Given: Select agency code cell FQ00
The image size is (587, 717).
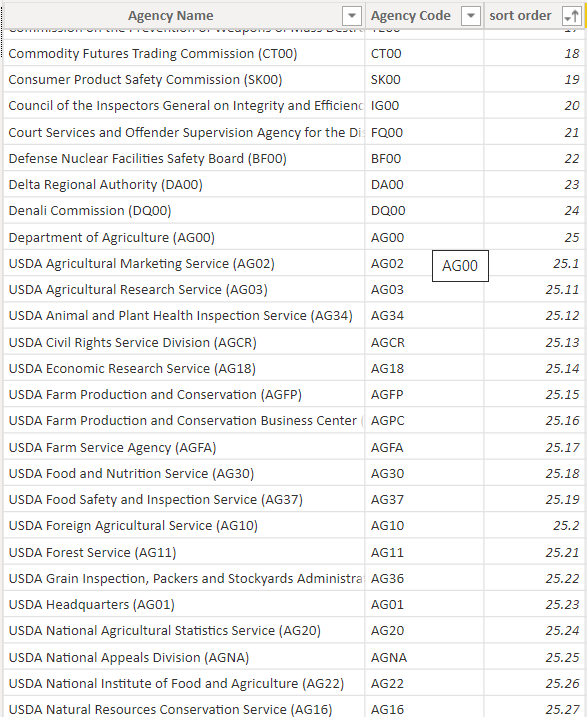Looking at the screenshot, I should (424, 133).
